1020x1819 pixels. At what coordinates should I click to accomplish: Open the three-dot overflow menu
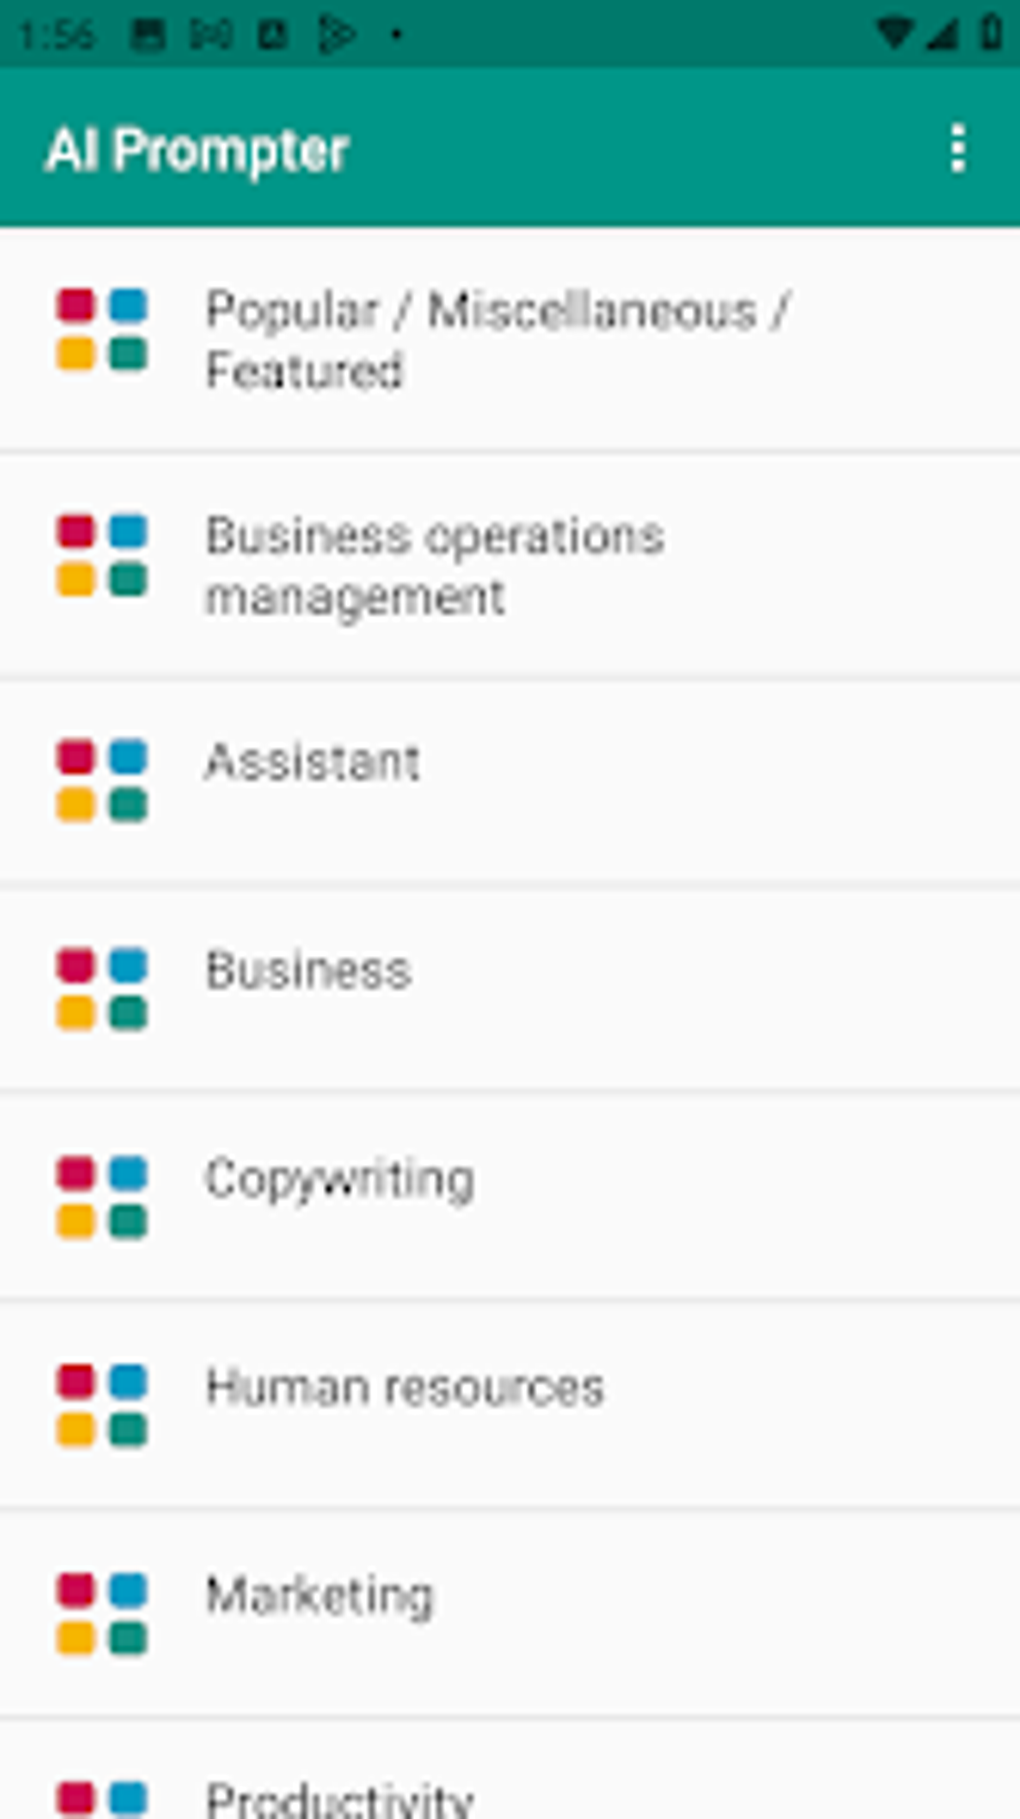(957, 149)
